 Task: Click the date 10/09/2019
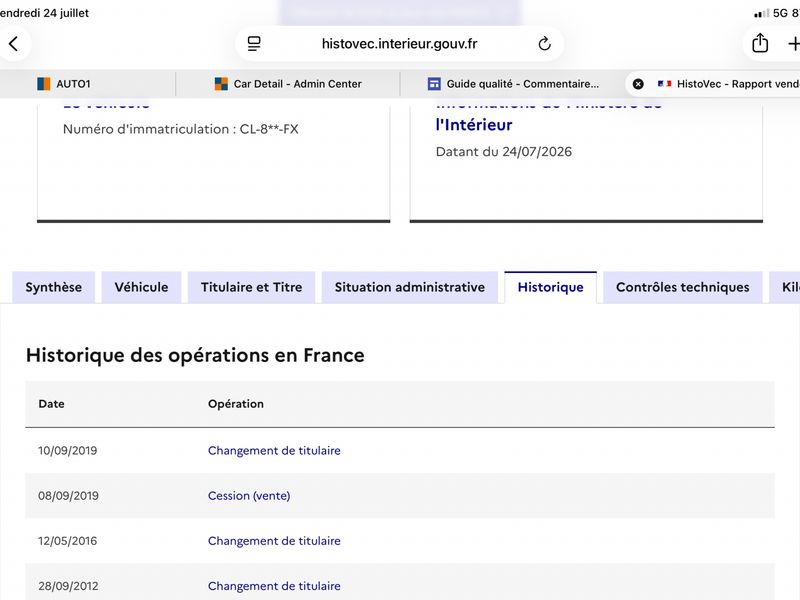point(67,451)
